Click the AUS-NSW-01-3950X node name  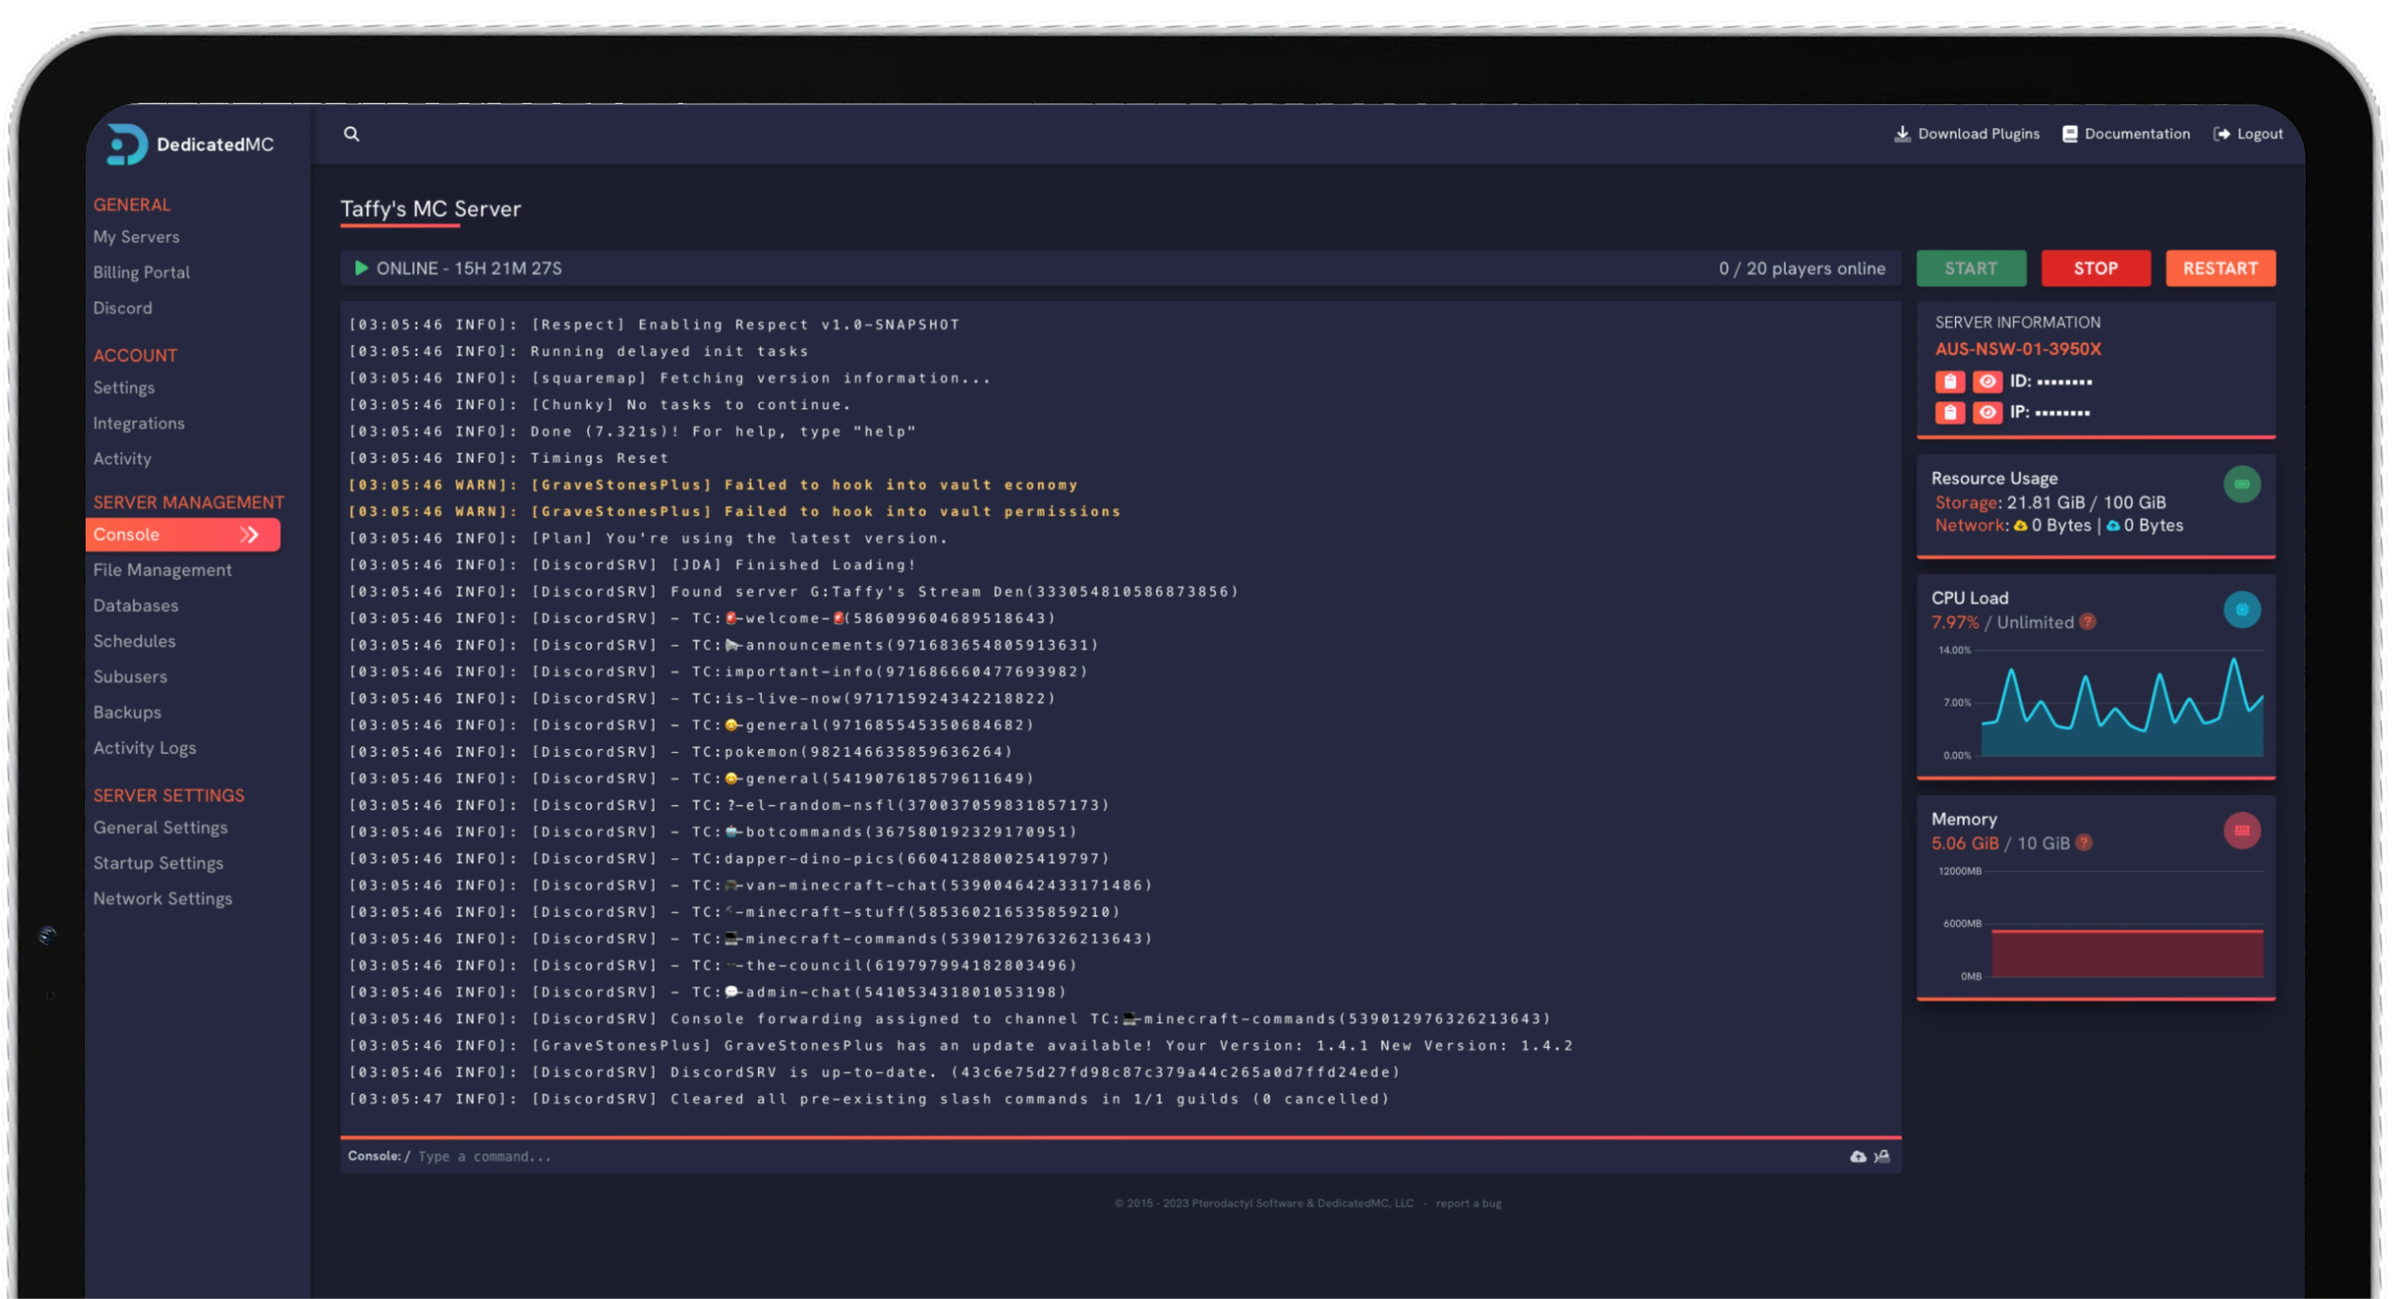pos(2017,349)
